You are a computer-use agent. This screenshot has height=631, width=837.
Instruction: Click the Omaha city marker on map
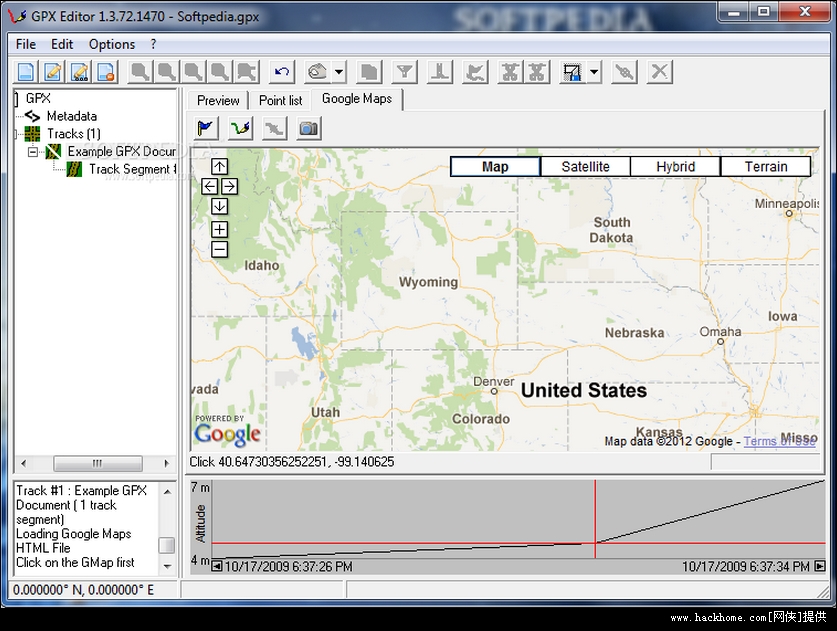[x=721, y=341]
